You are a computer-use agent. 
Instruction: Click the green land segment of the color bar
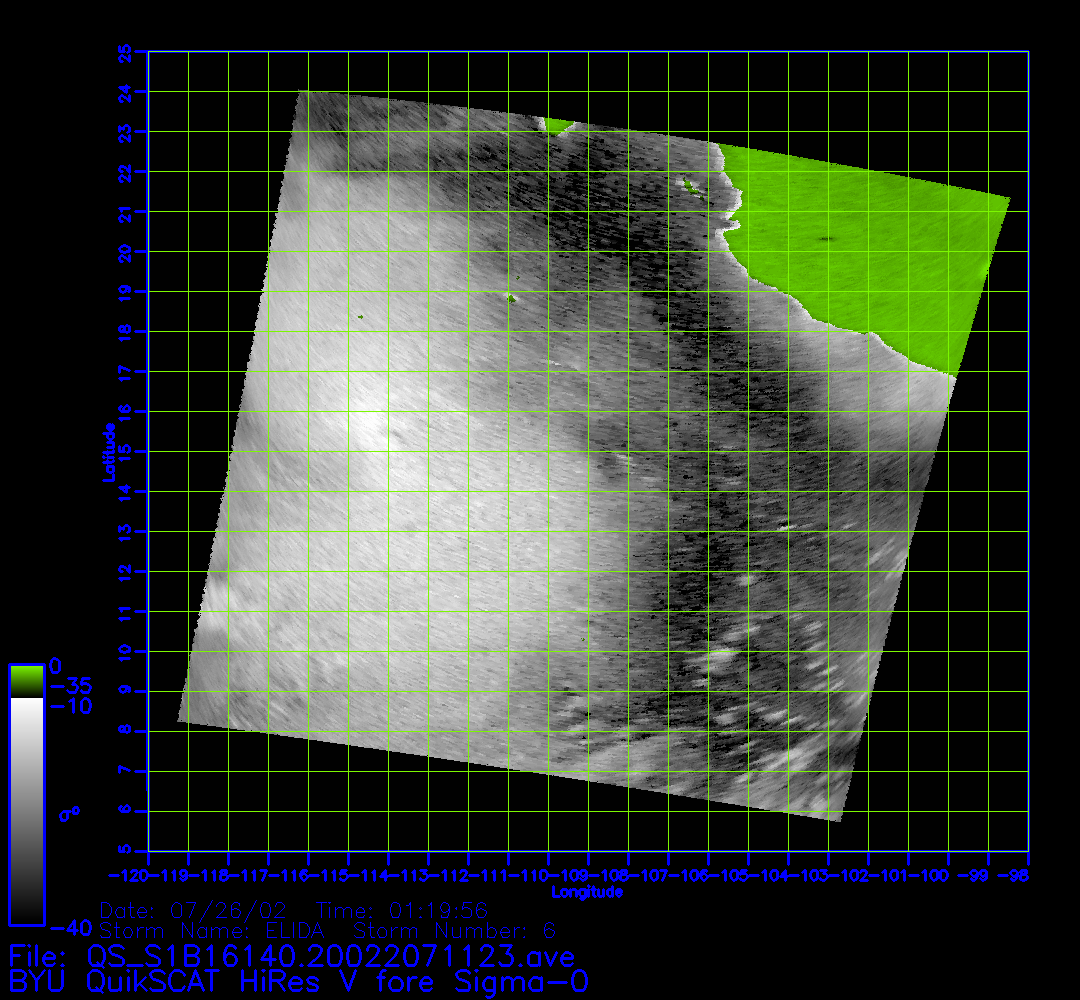(26, 682)
